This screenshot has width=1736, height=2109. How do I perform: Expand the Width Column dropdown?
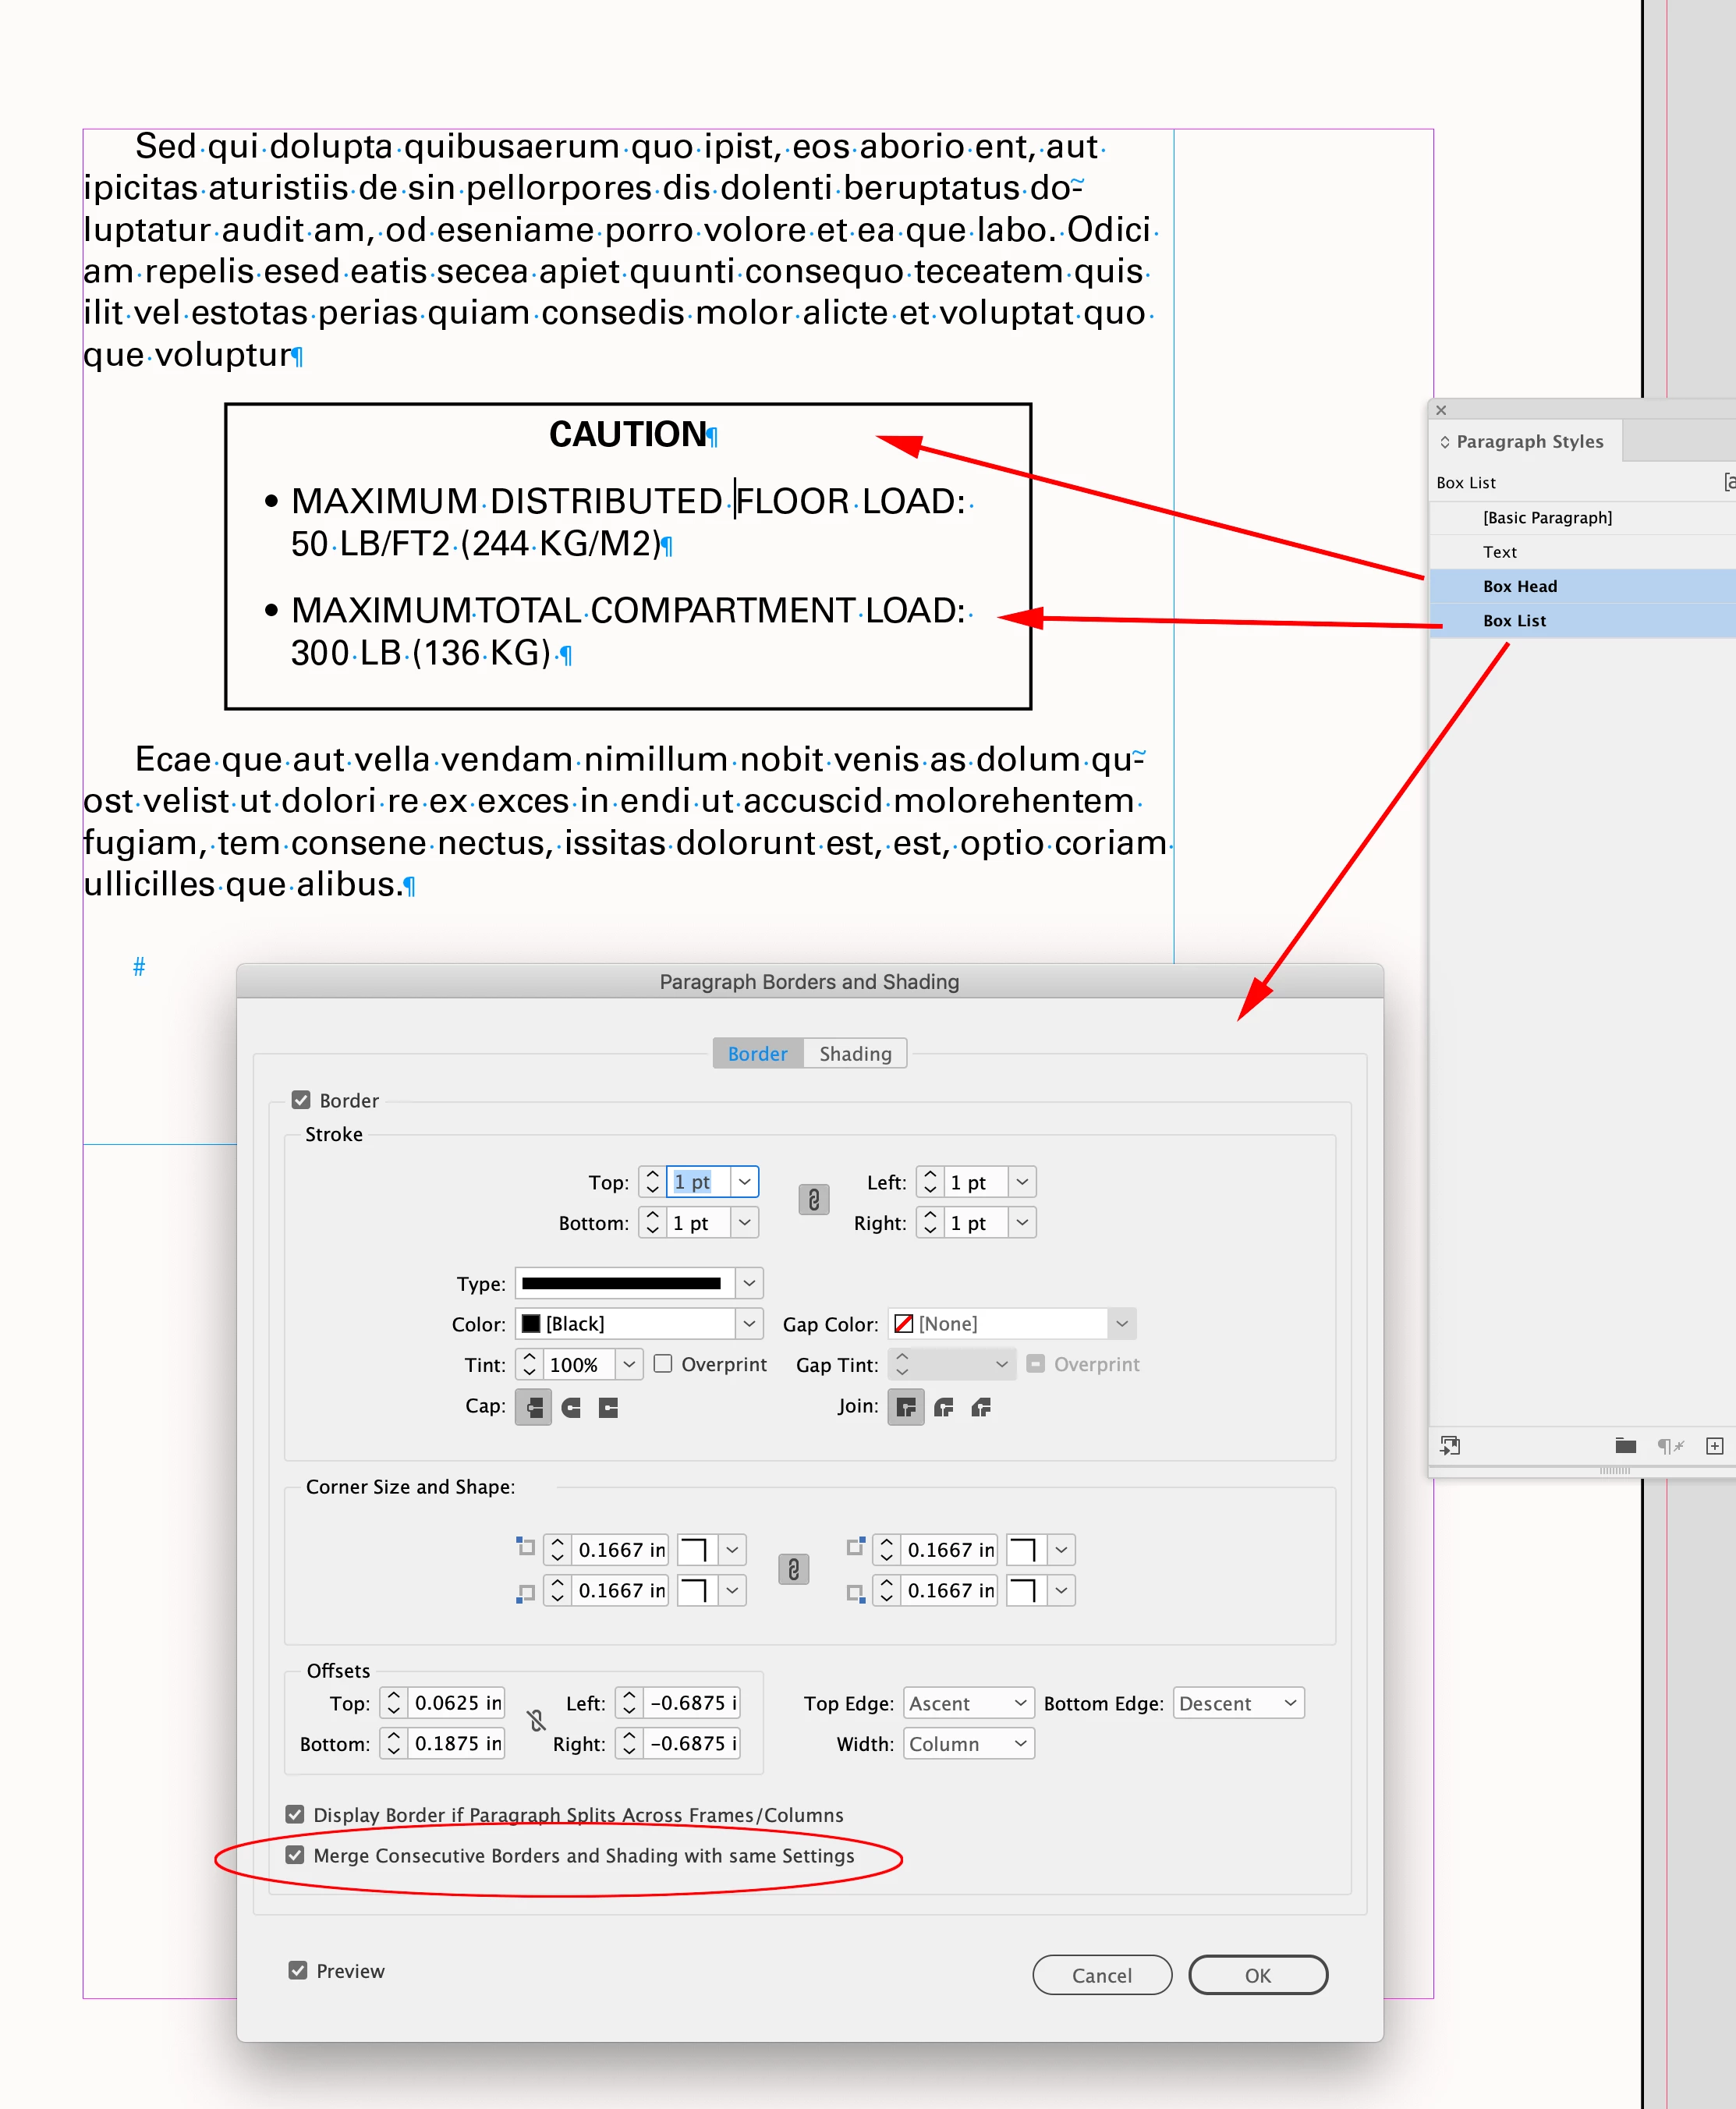click(x=967, y=1744)
